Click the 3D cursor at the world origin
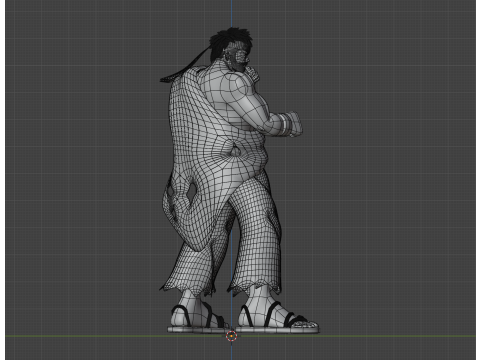This screenshot has height=360, width=480. pyautogui.click(x=231, y=336)
